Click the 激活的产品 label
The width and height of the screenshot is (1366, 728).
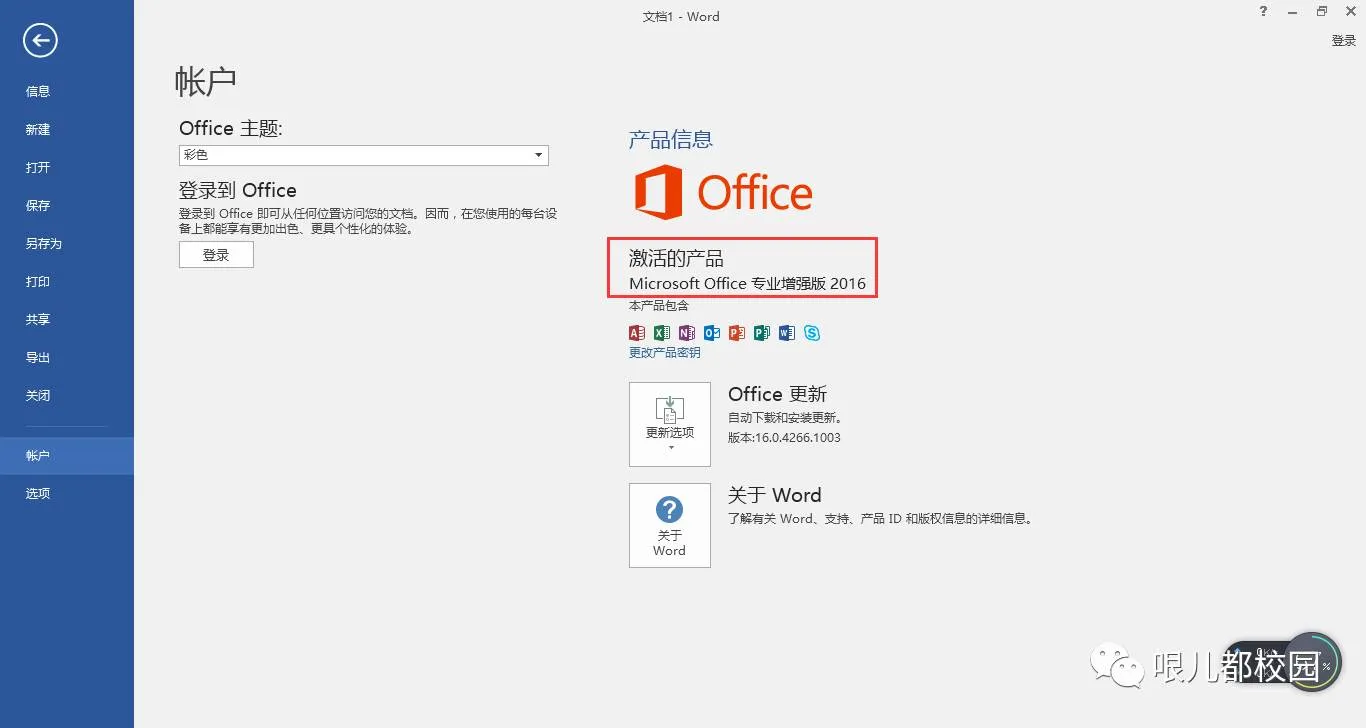676,258
